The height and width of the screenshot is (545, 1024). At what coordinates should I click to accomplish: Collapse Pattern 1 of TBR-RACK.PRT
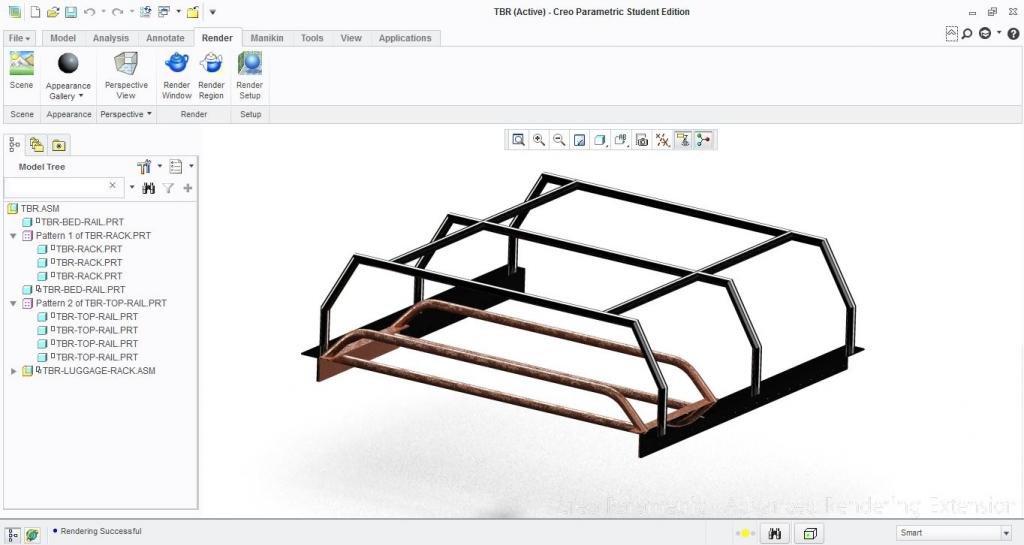click(x=13, y=236)
